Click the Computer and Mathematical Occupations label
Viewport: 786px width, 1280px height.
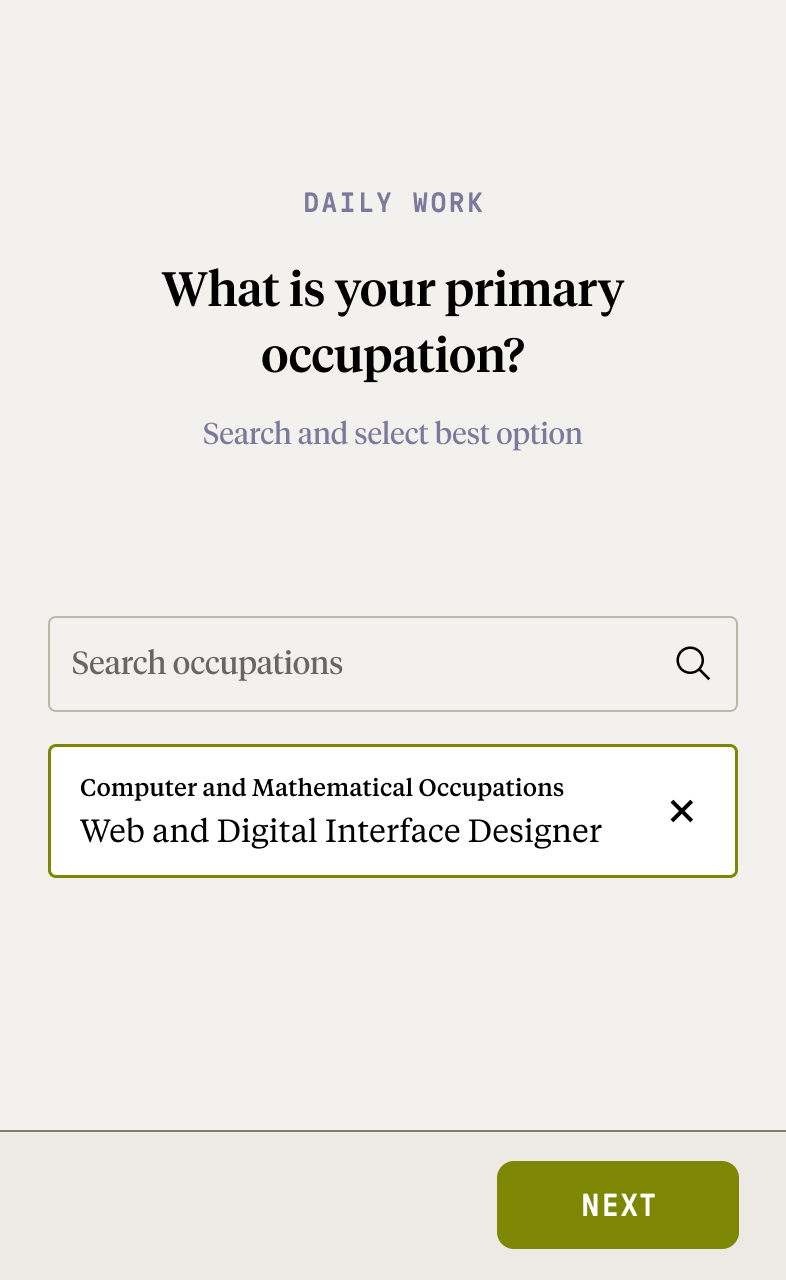click(322, 788)
